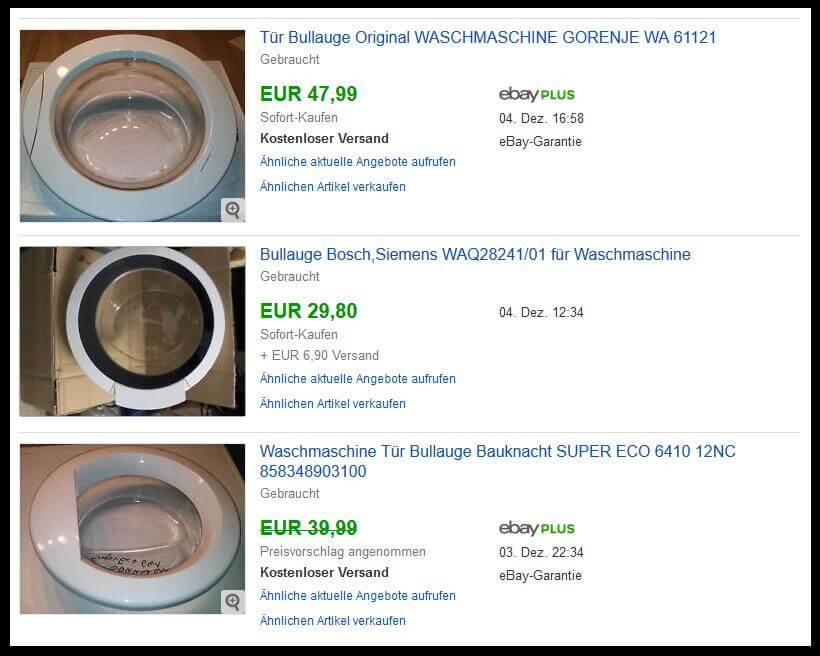Screen dimensions: 820x656
Task: Open the Gorenje WA 61121 door listing title
Action: pyautogui.click(x=488, y=38)
